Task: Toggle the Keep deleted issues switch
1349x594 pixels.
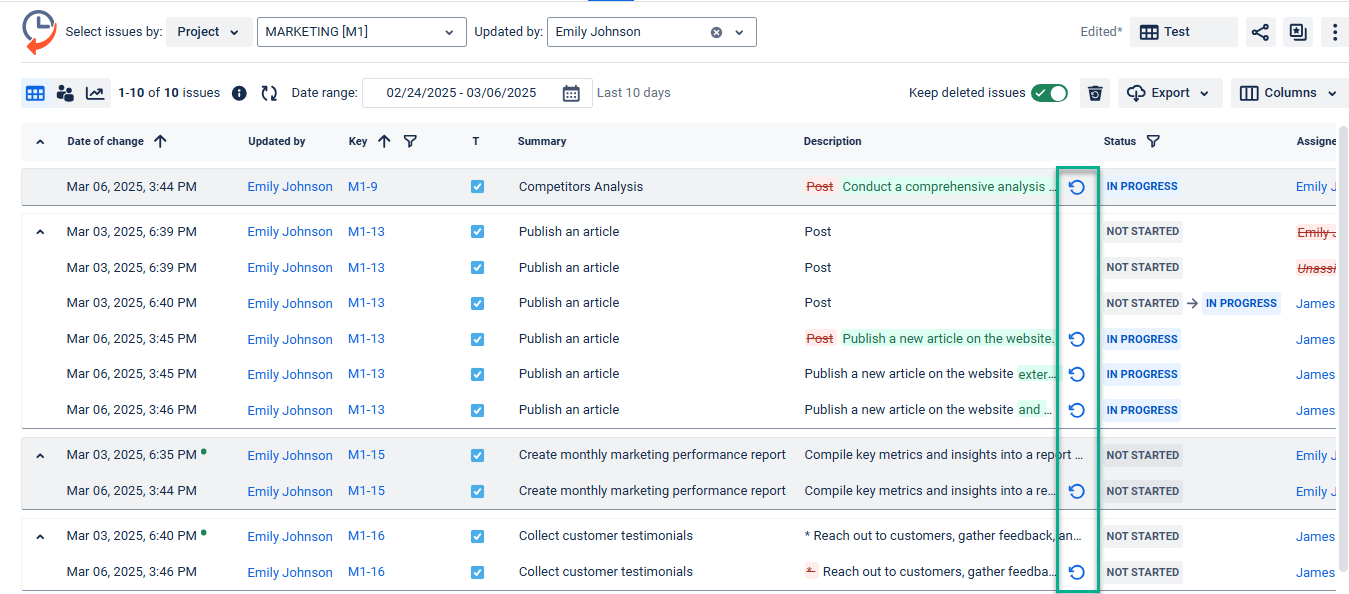Action: (x=1050, y=93)
